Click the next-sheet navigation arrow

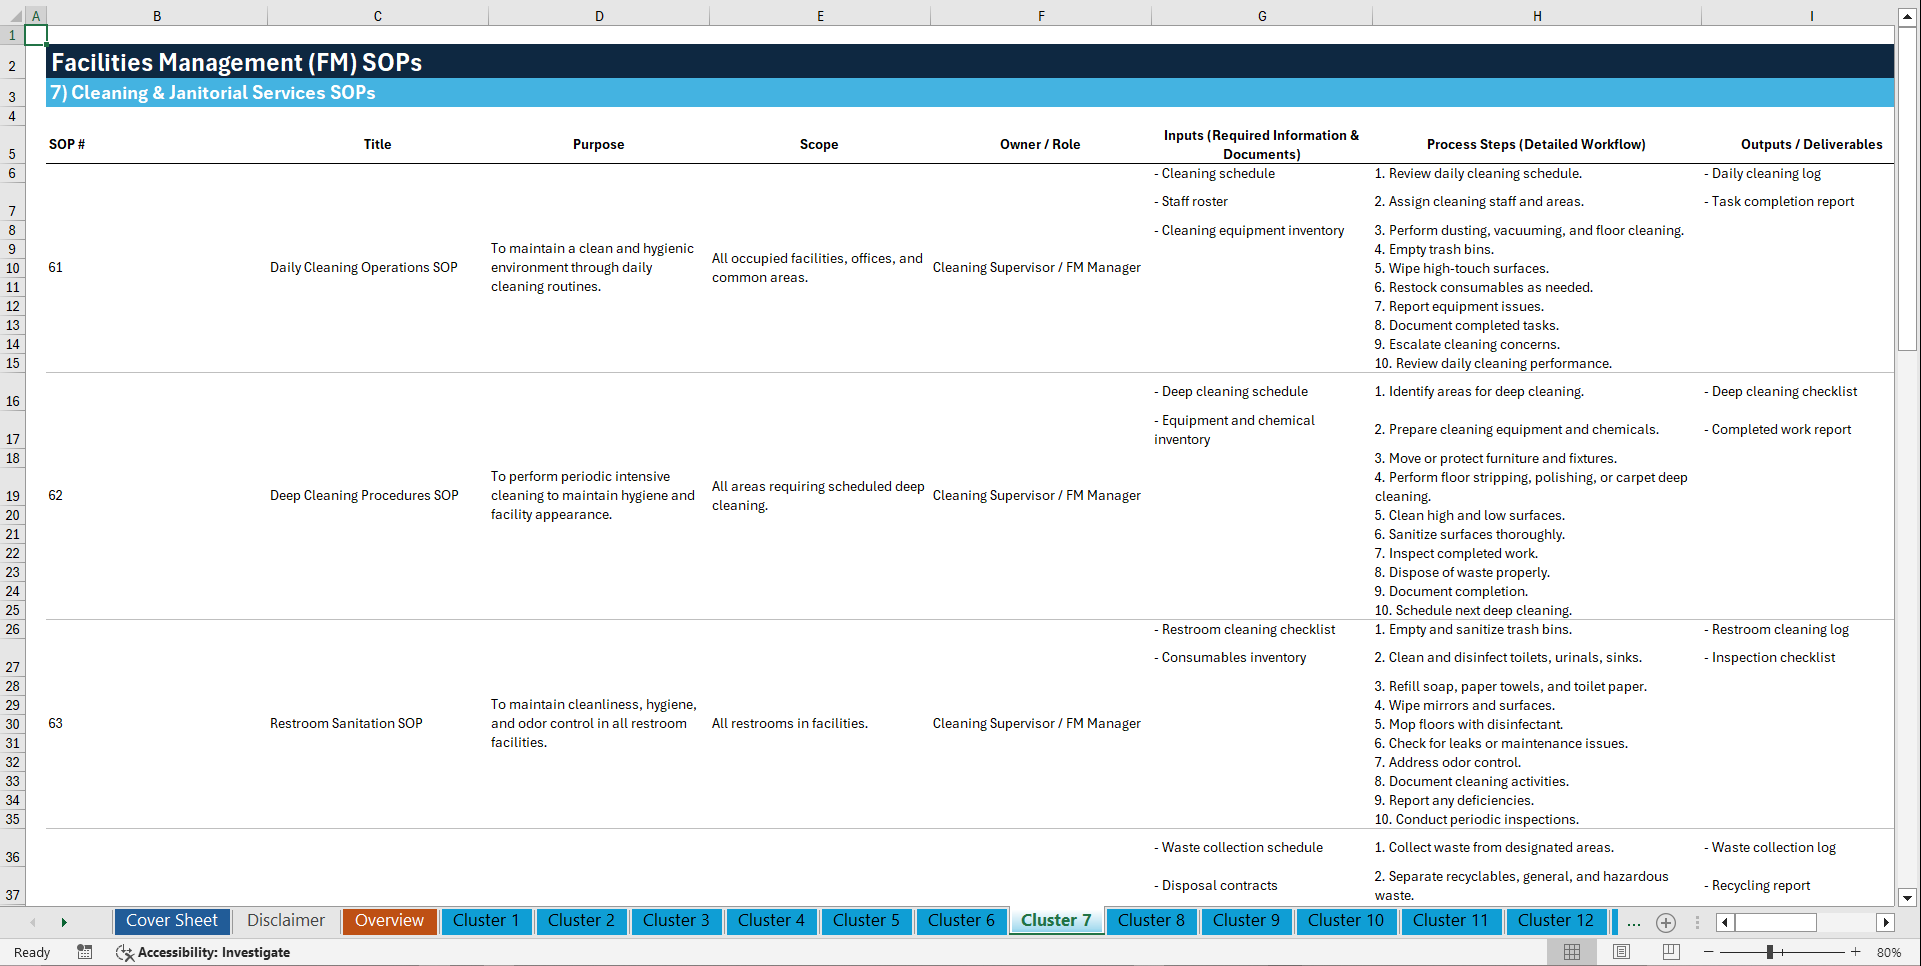[64, 922]
